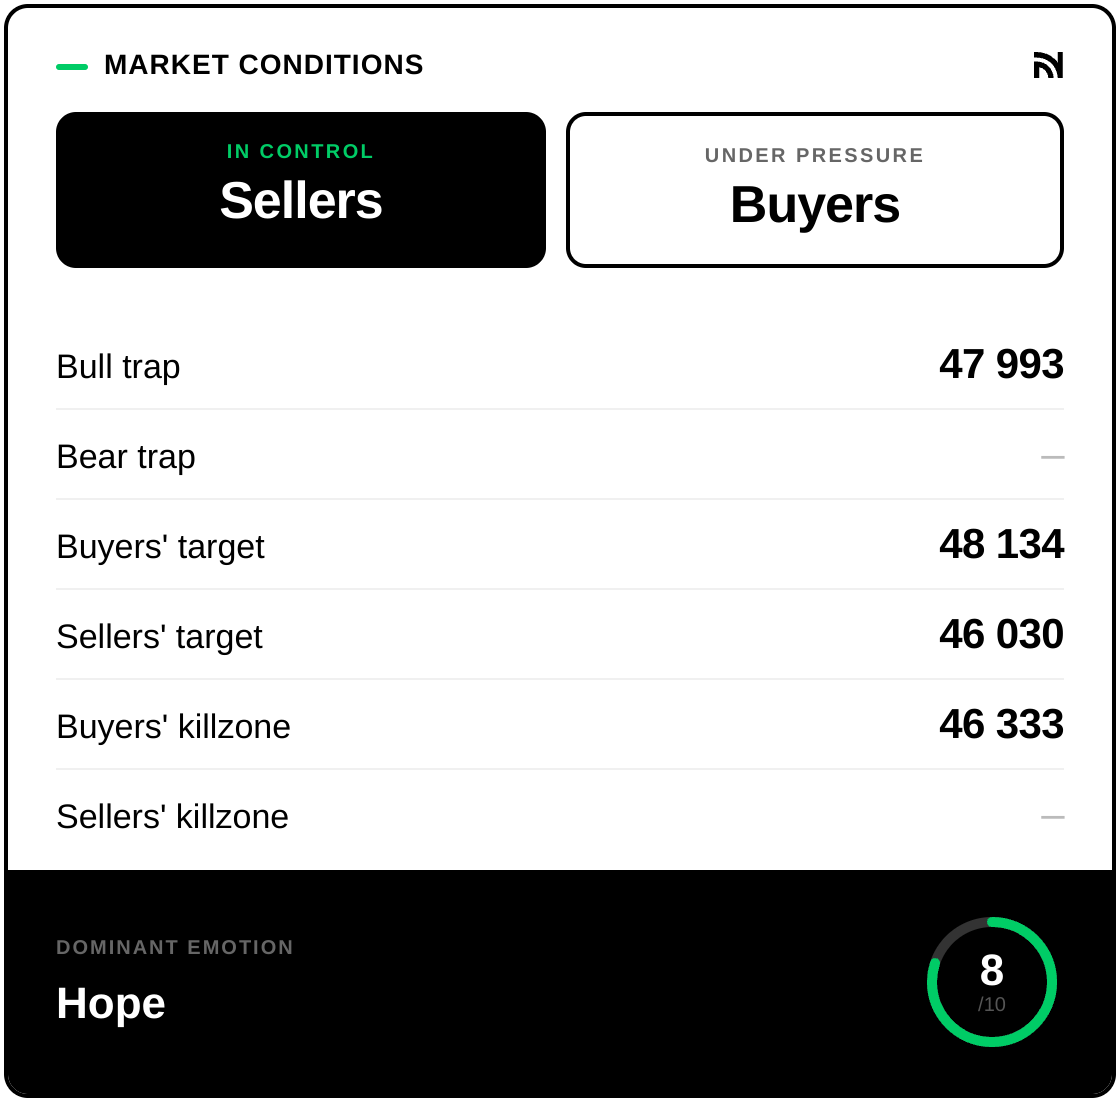Click the Sellers' killzone label

(172, 817)
